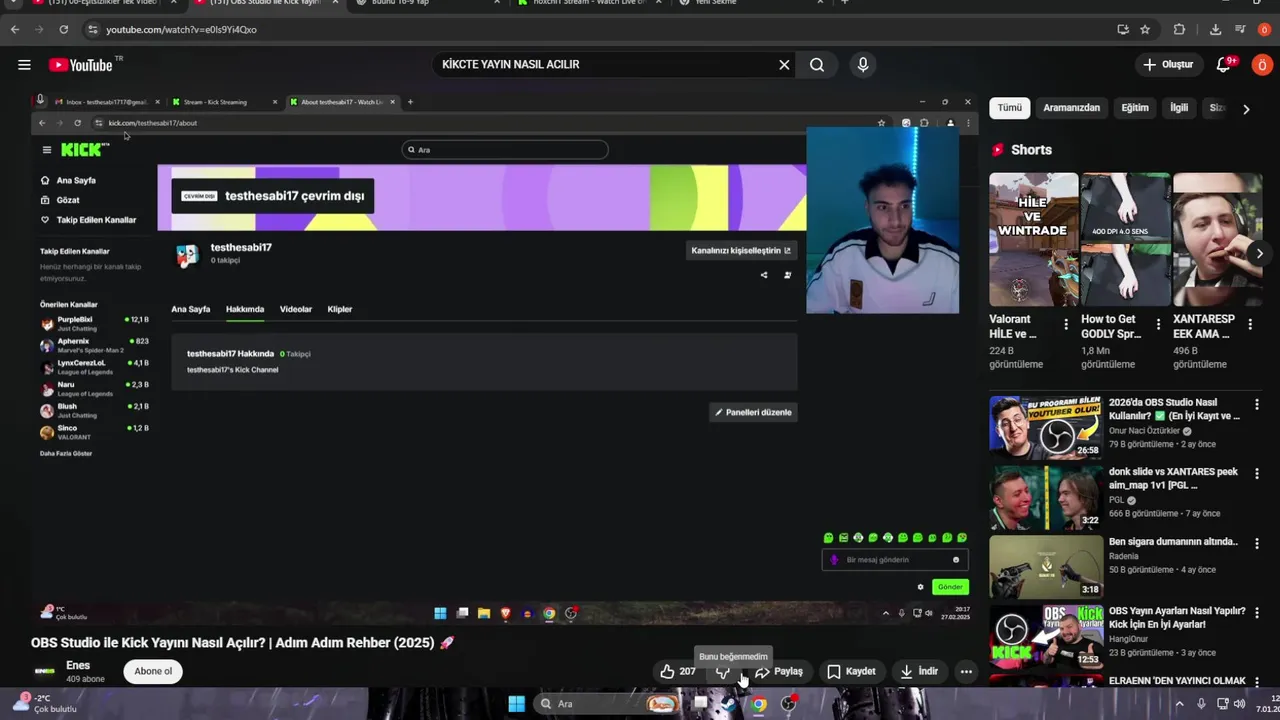This screenshot has width=1280, height=720.
Task: Open the Chrome profile avatar
Action: click(x=1265, y=30)
